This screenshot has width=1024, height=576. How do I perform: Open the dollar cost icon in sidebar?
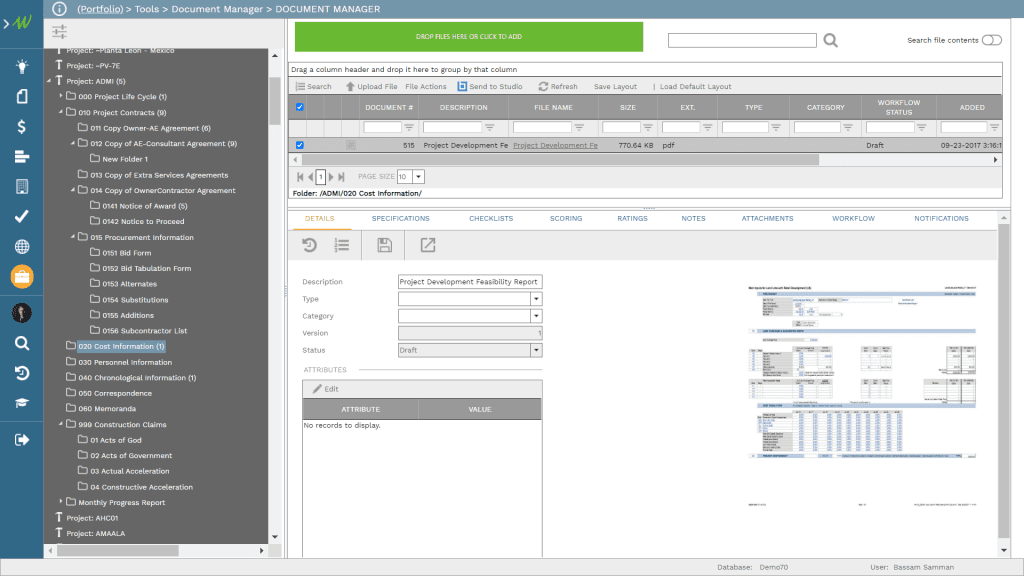[22, 127]
